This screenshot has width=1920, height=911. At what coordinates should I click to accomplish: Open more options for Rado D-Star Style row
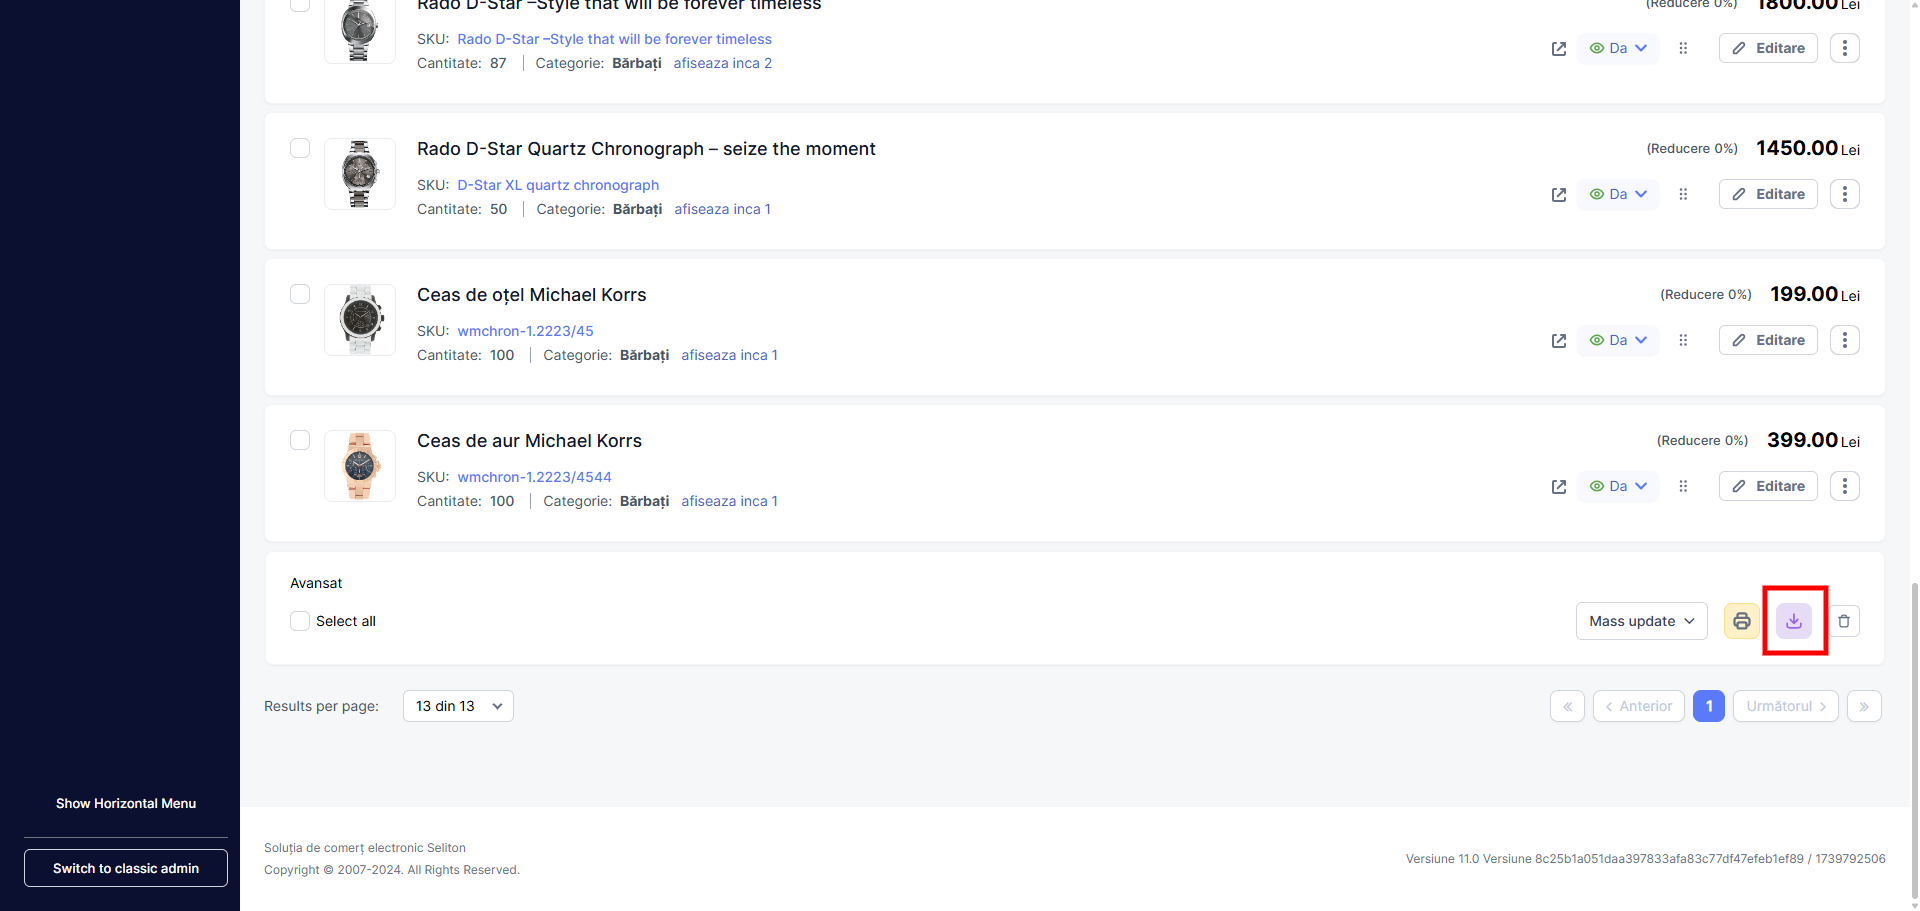[x=1845, y=48]
